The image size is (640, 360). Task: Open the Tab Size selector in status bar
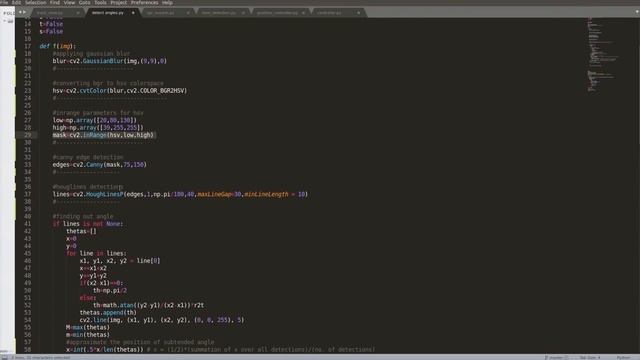(590, 357)
